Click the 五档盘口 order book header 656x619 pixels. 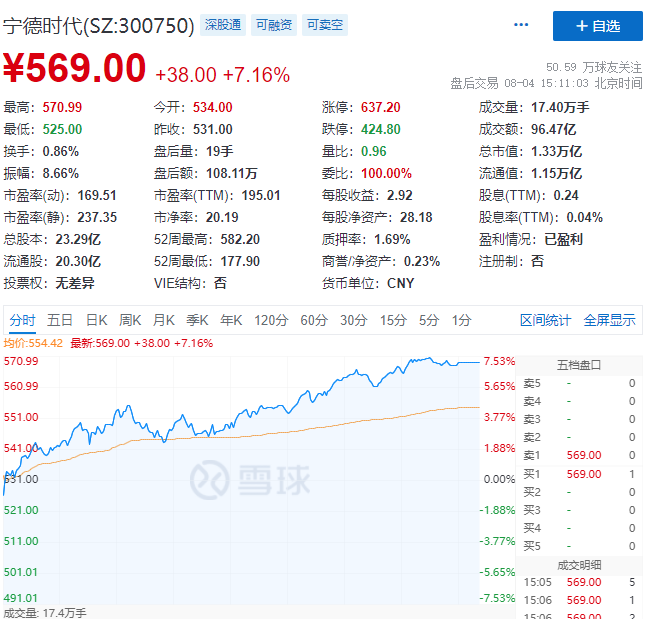tap(579, 365)
